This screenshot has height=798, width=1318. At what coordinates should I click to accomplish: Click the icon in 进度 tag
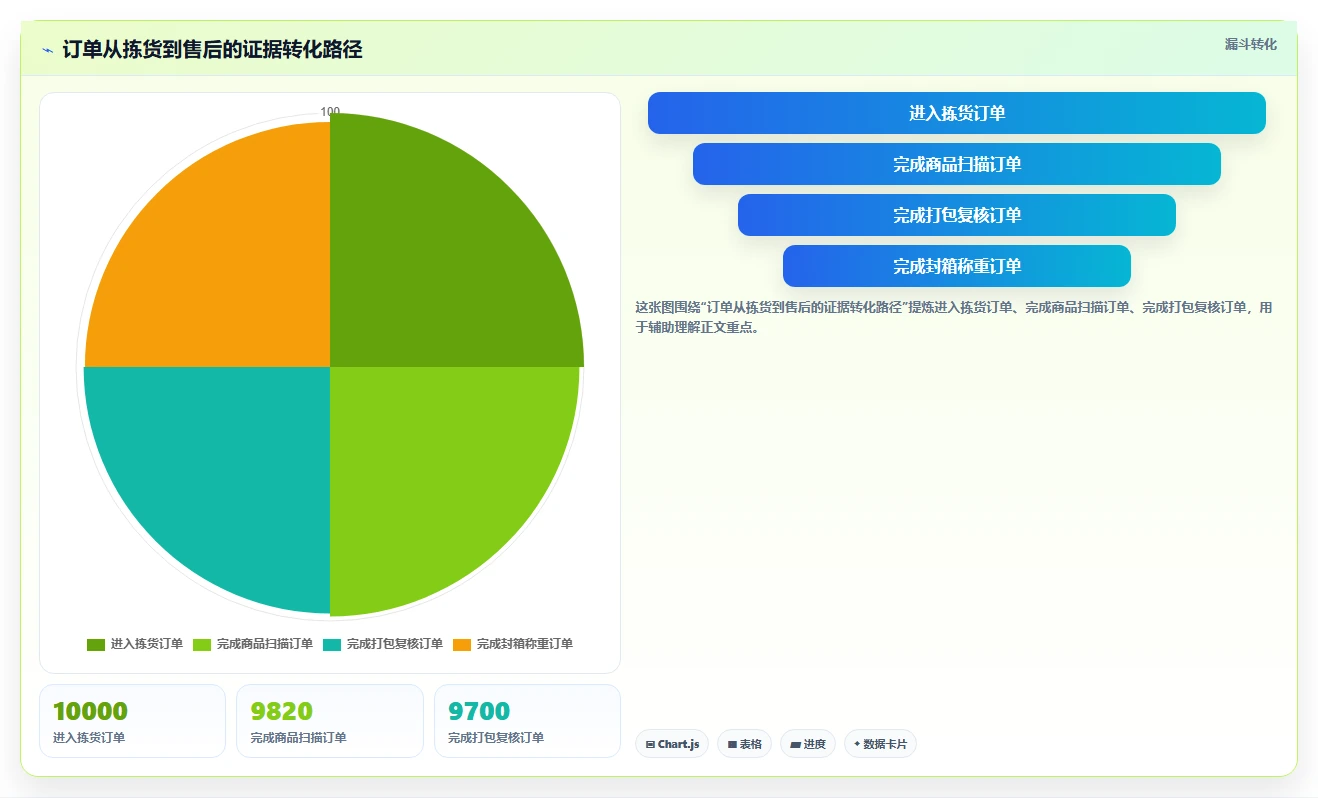click(795, 745)
